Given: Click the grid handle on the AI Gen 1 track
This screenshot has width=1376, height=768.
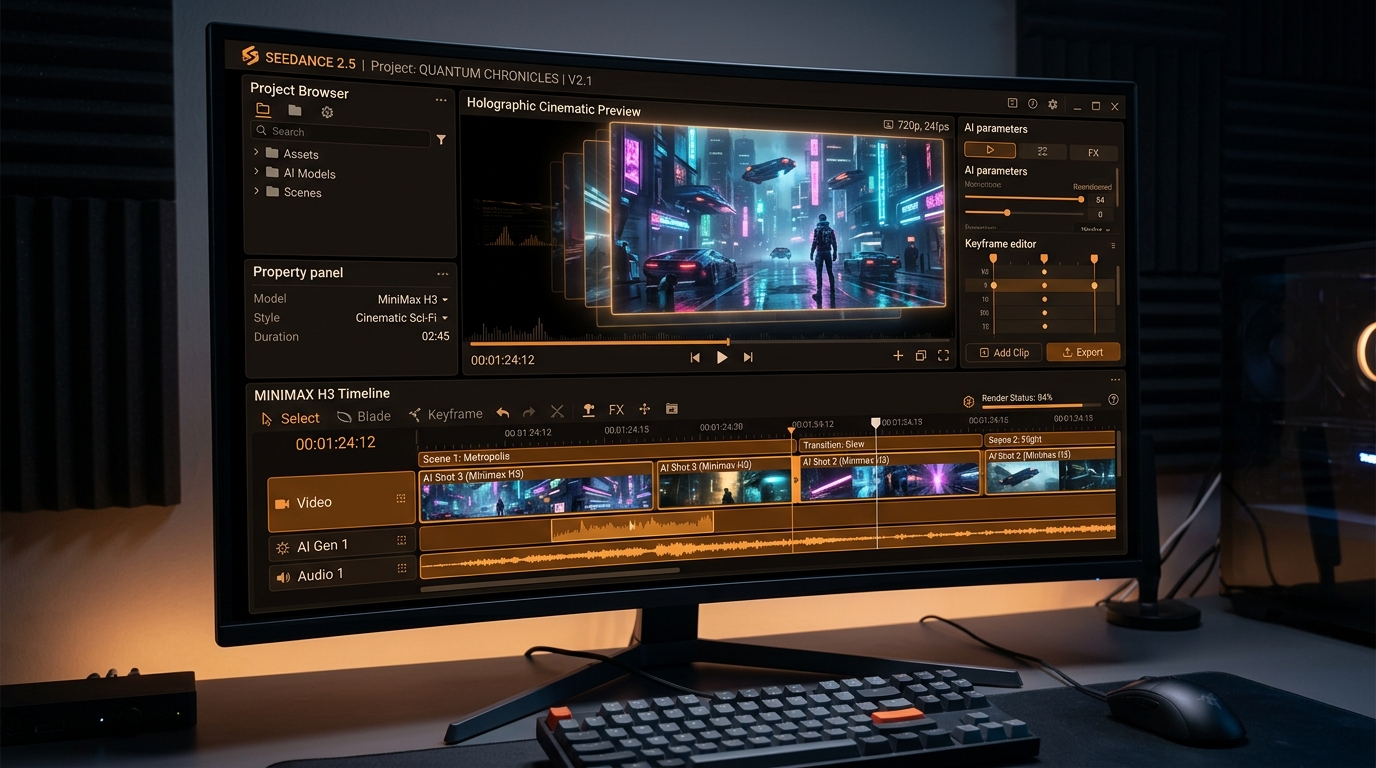Looking at the screenshot, I should click(x=401, y=540).
